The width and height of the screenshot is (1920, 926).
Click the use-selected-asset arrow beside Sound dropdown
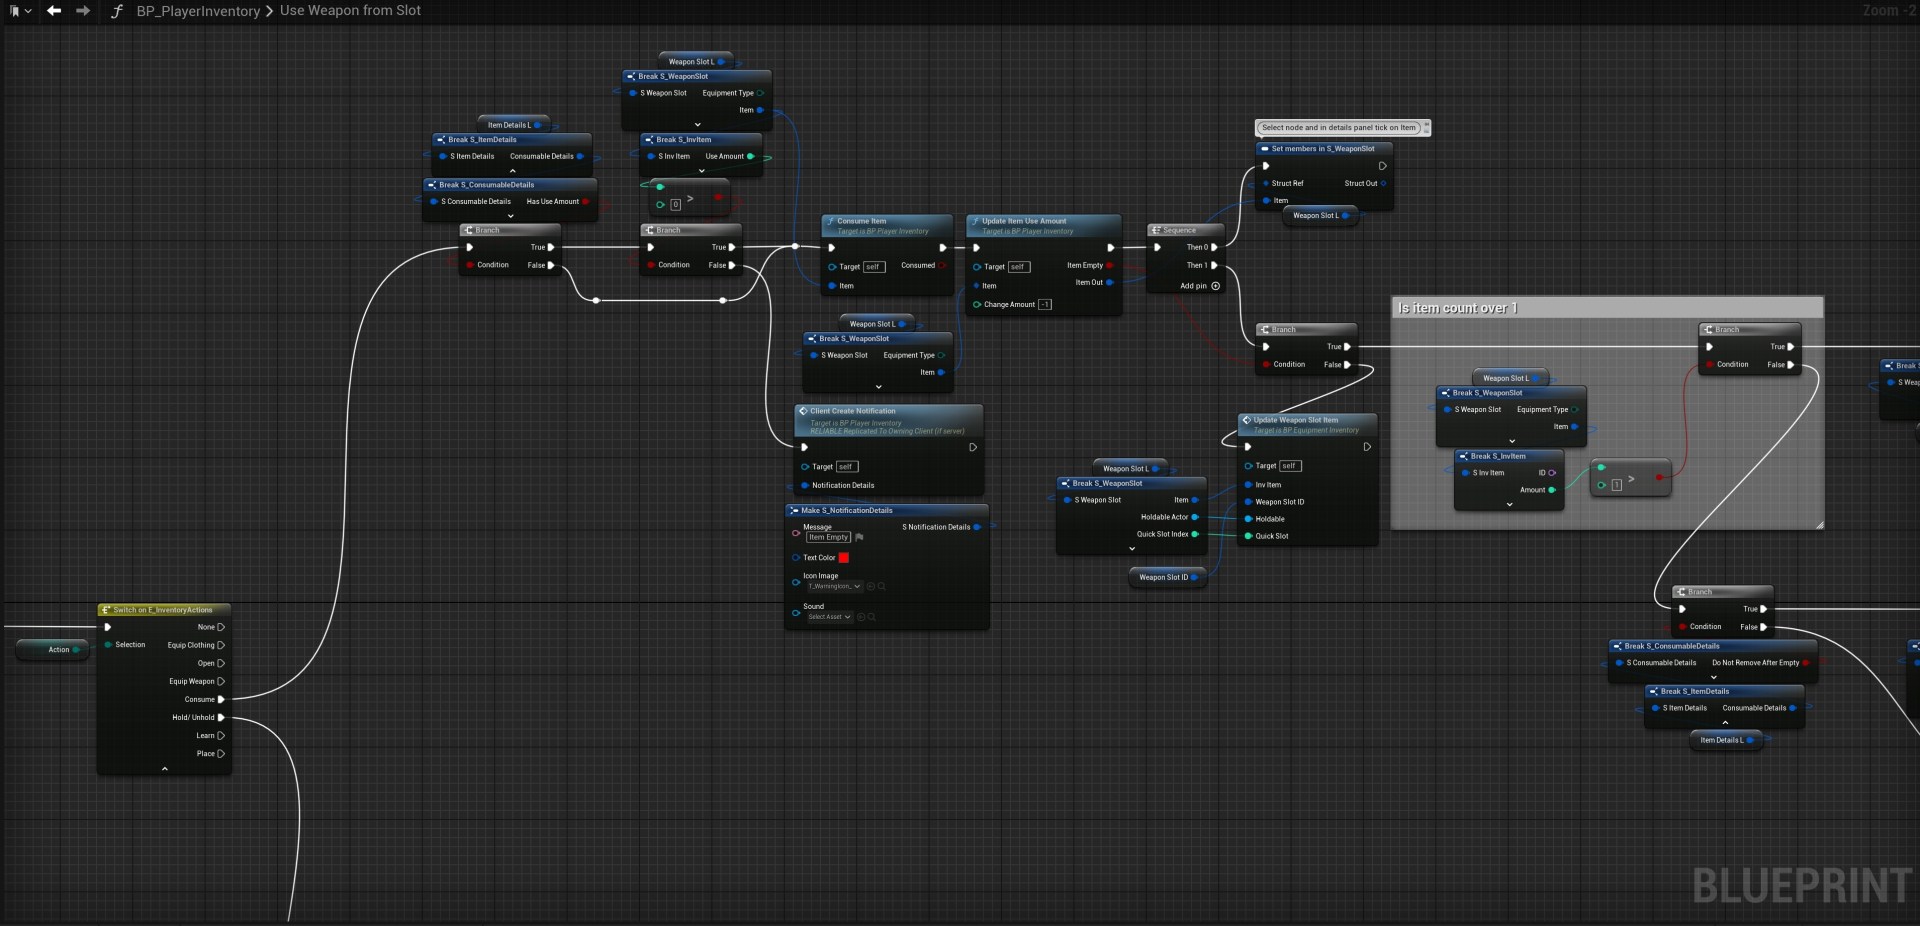click(x=861, y=617)
